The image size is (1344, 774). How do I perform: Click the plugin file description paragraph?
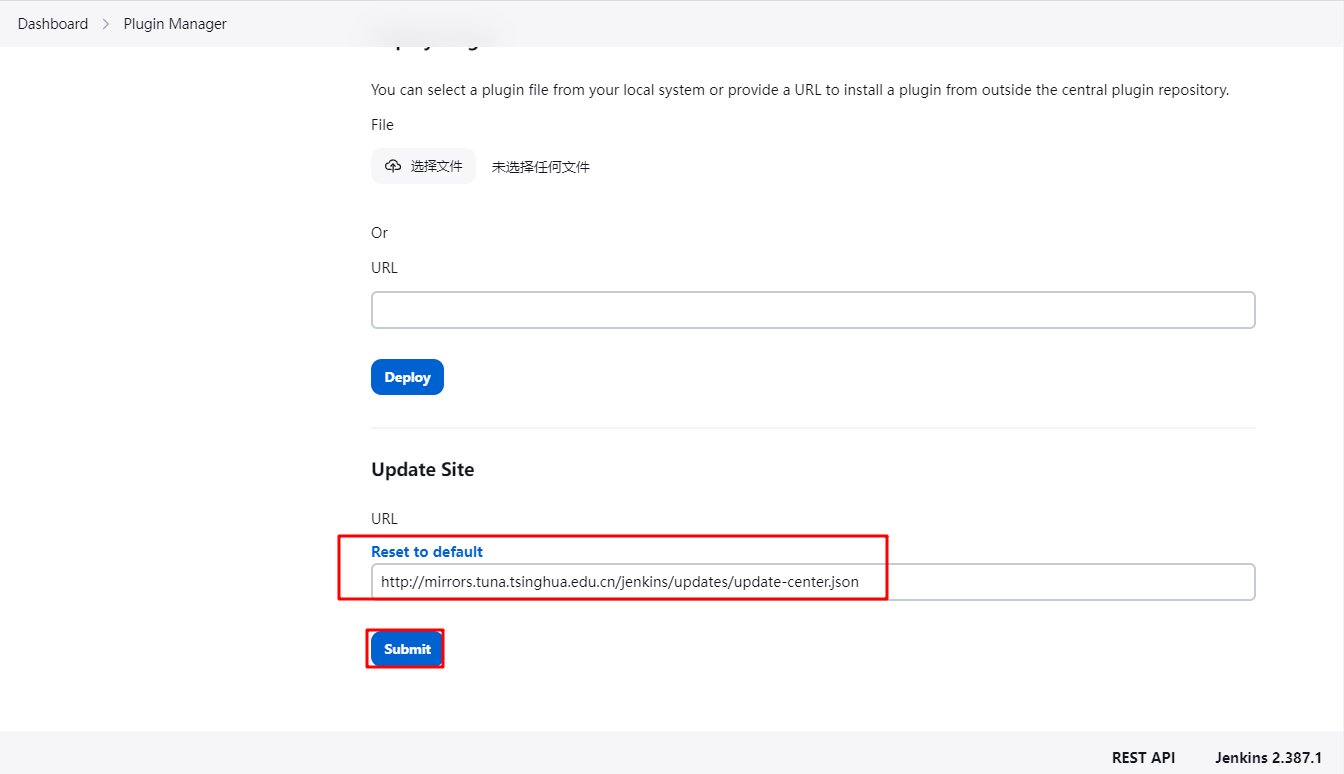coord(799,90)
